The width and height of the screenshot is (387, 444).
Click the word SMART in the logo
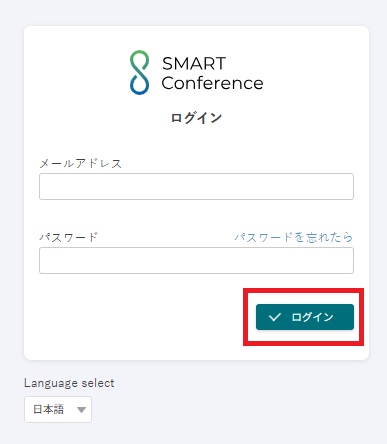[194, 63]
